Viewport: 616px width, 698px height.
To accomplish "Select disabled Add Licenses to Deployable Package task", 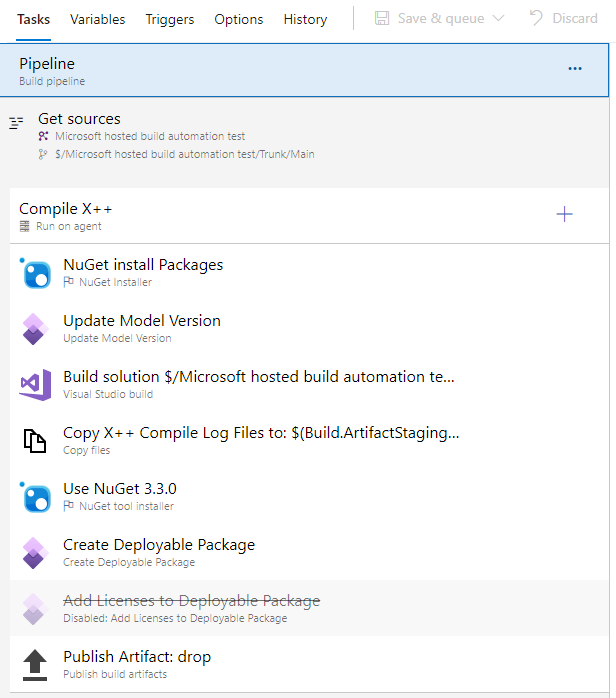I will coord(309,609).
